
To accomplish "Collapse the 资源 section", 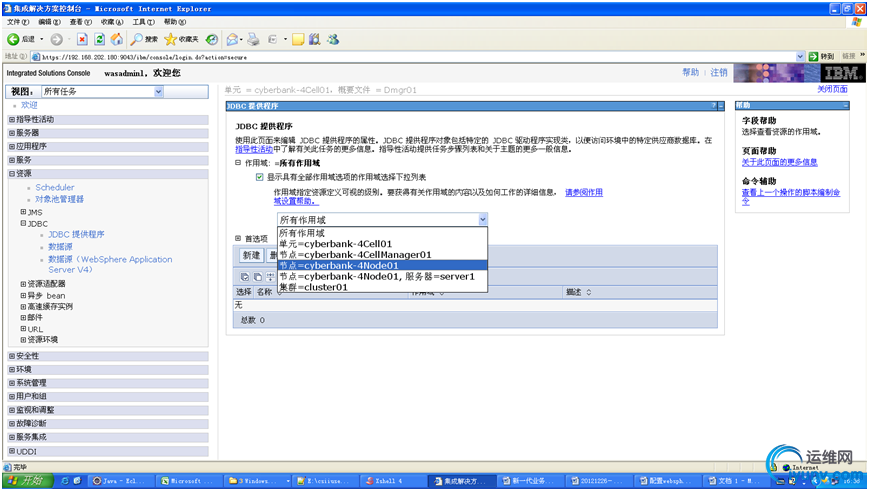I will coord(12,173).
